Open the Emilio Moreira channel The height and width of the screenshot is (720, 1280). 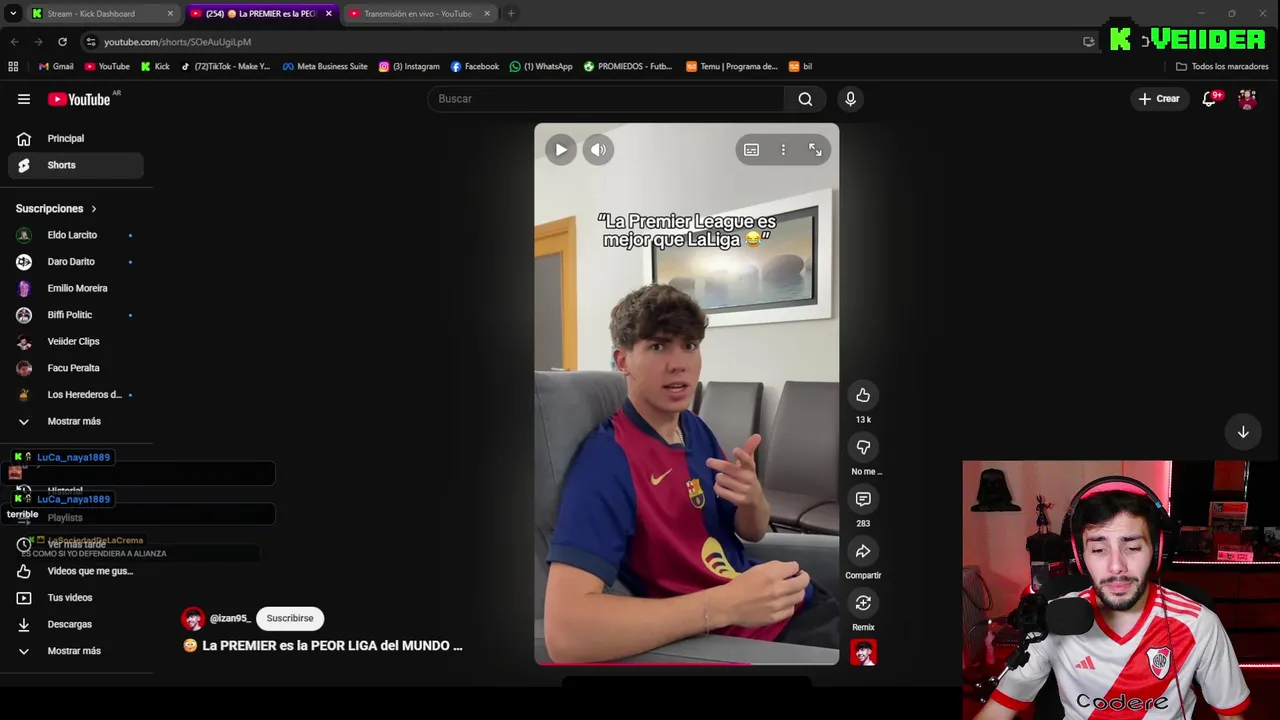click(76, 288)
